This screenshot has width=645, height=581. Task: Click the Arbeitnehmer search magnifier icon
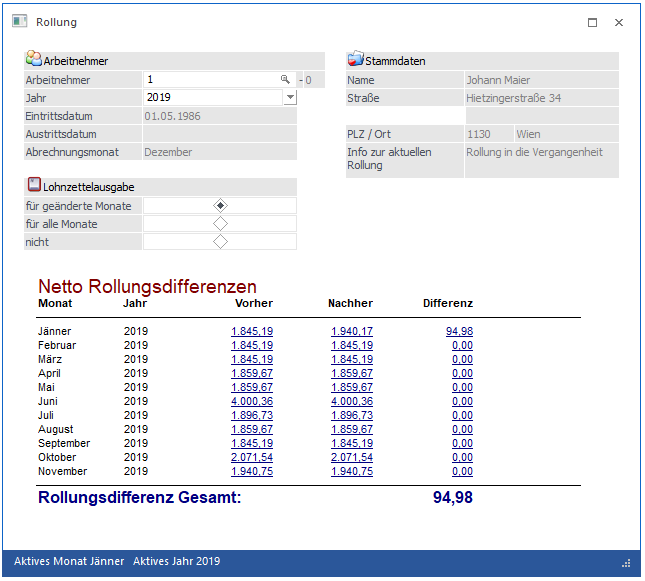285,79
